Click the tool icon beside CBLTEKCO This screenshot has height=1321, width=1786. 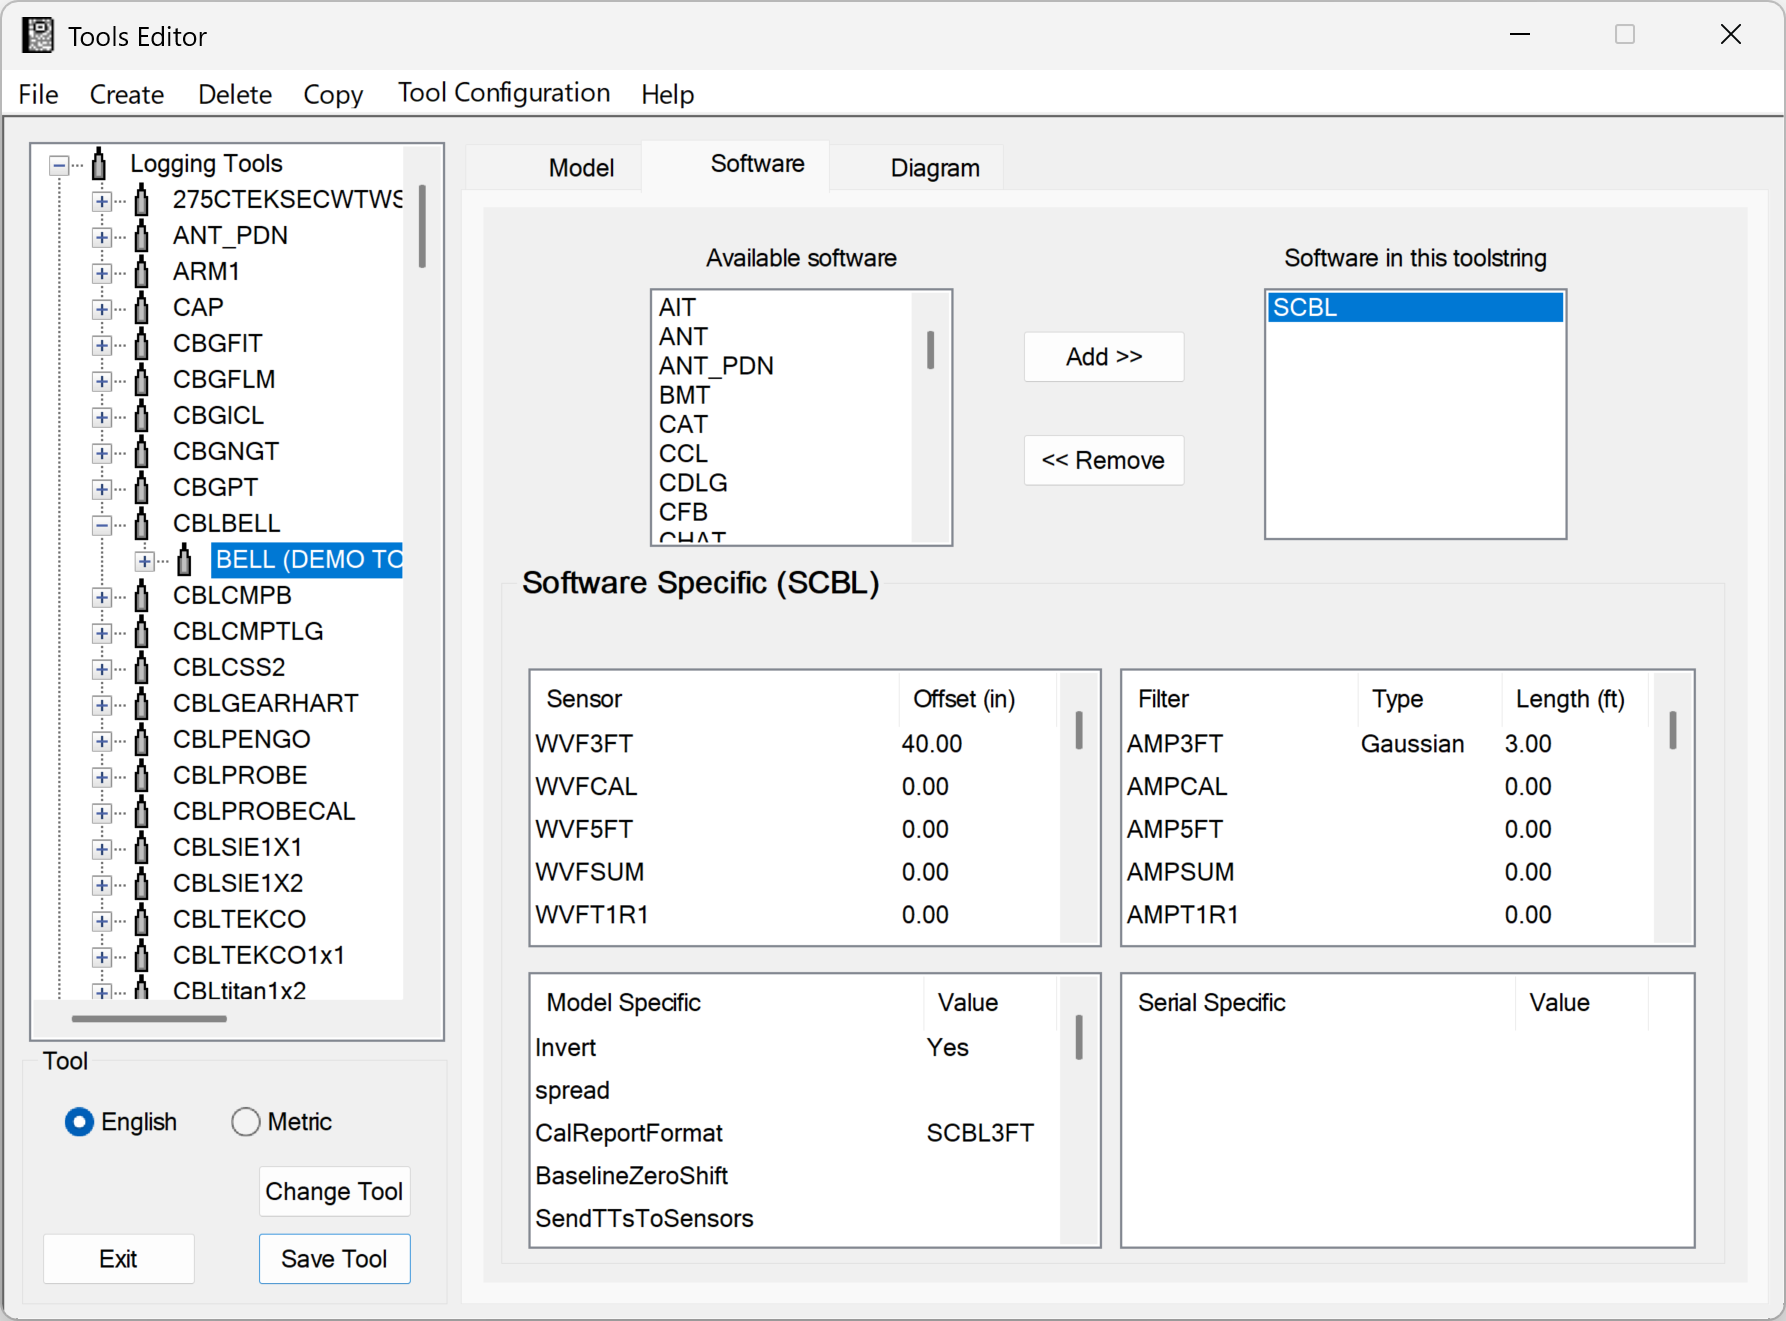[142, 920]
